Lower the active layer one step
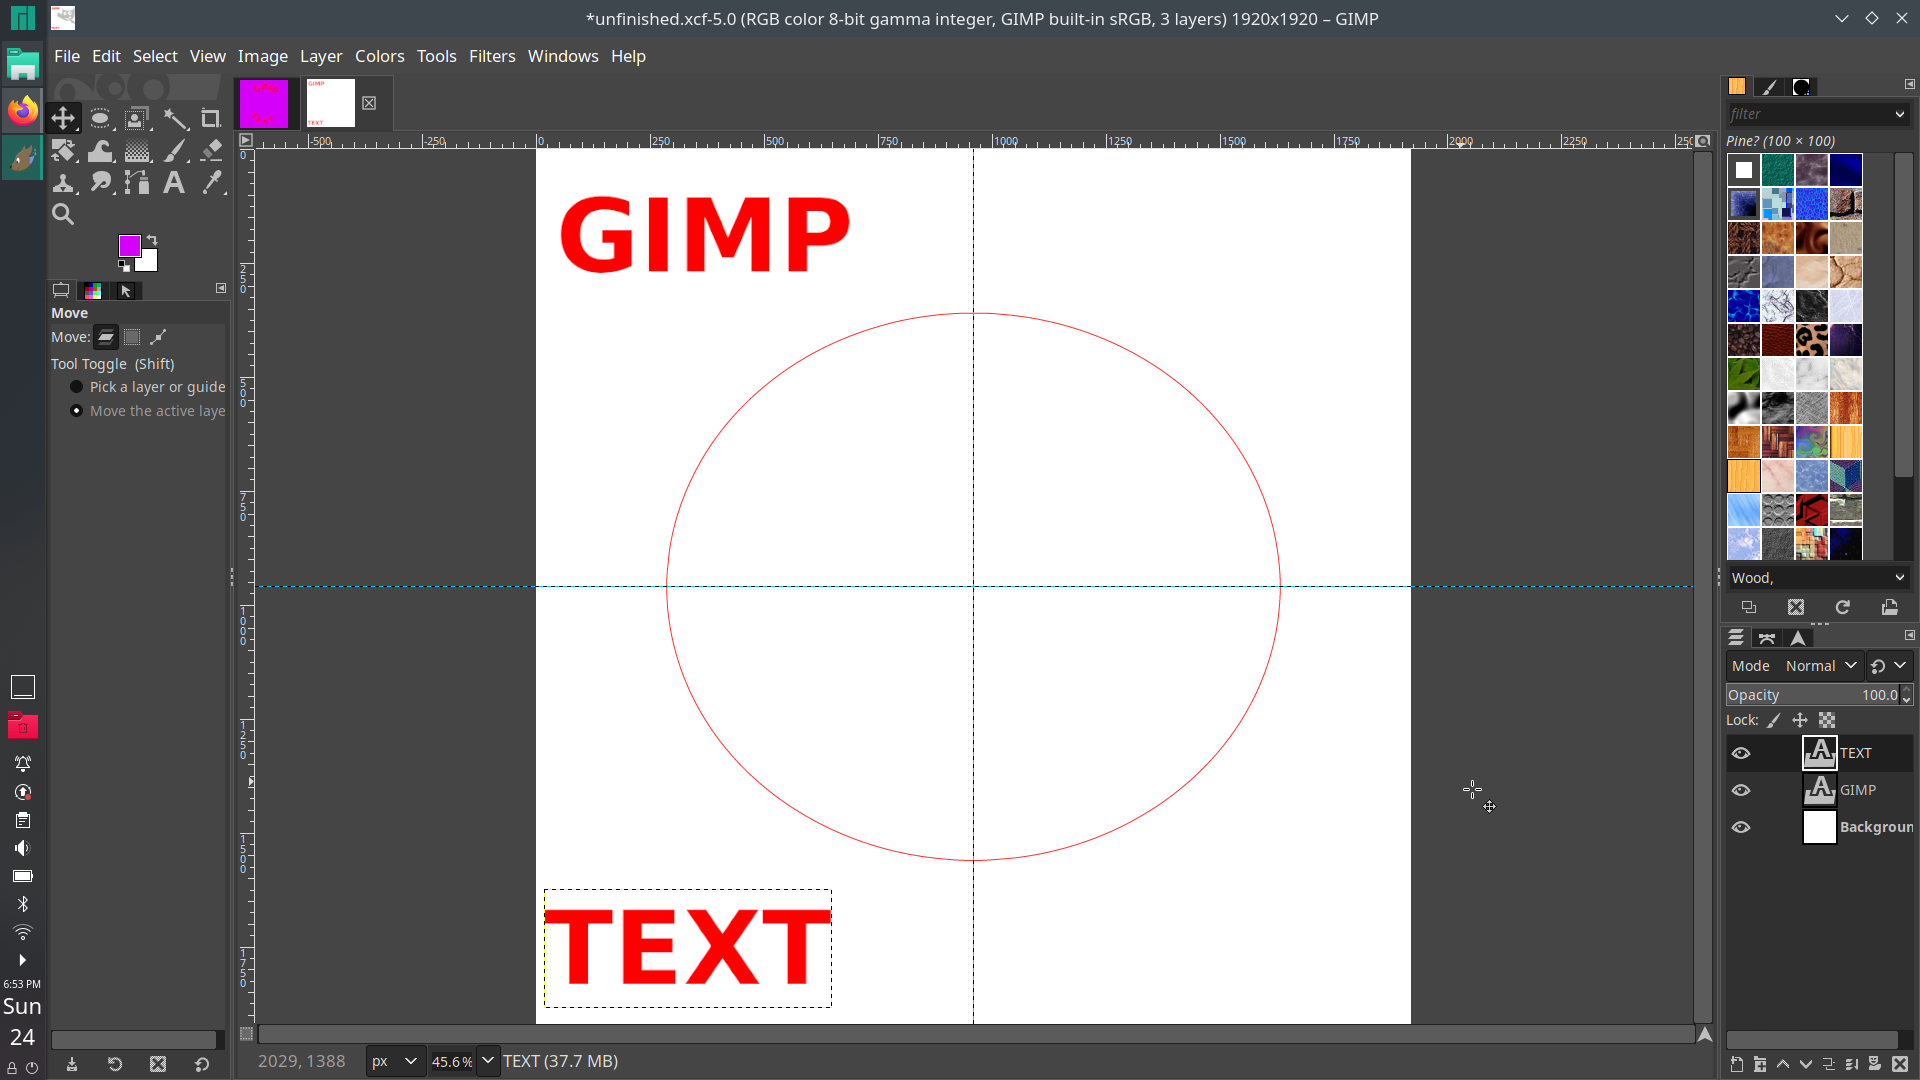1920x1080 pixels. coord(1806,1065)
